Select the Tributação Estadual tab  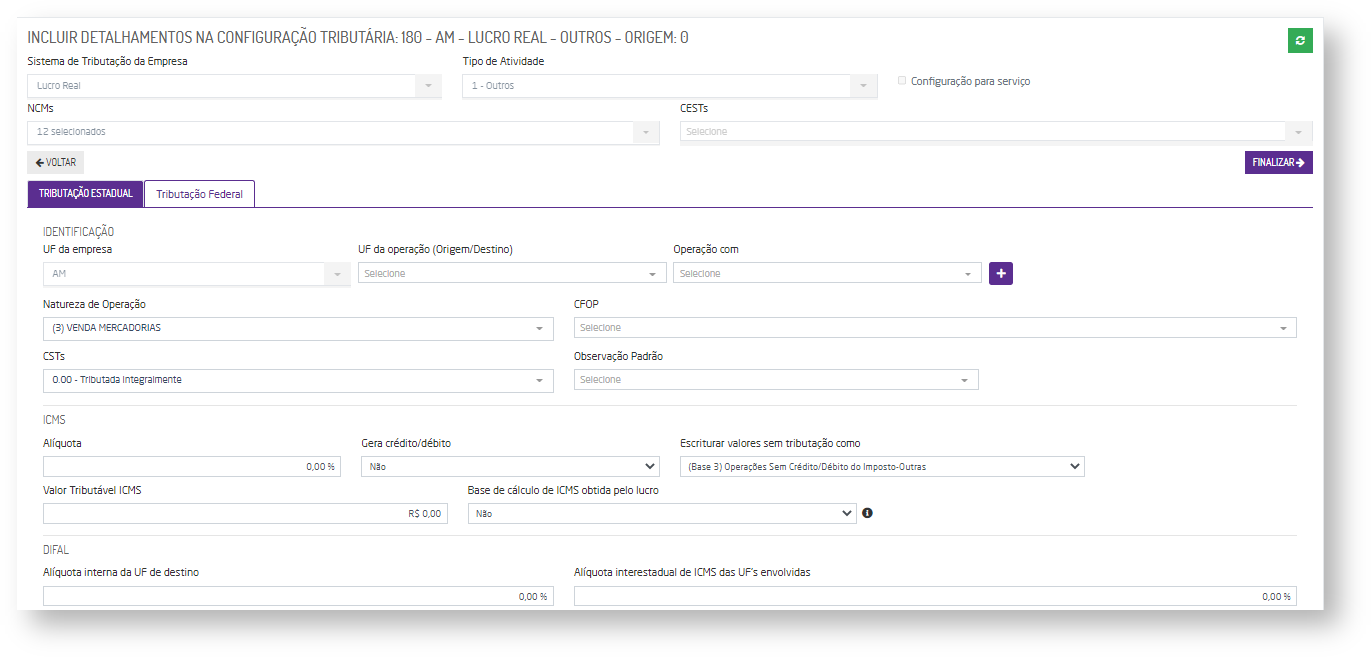pos(85,194)
